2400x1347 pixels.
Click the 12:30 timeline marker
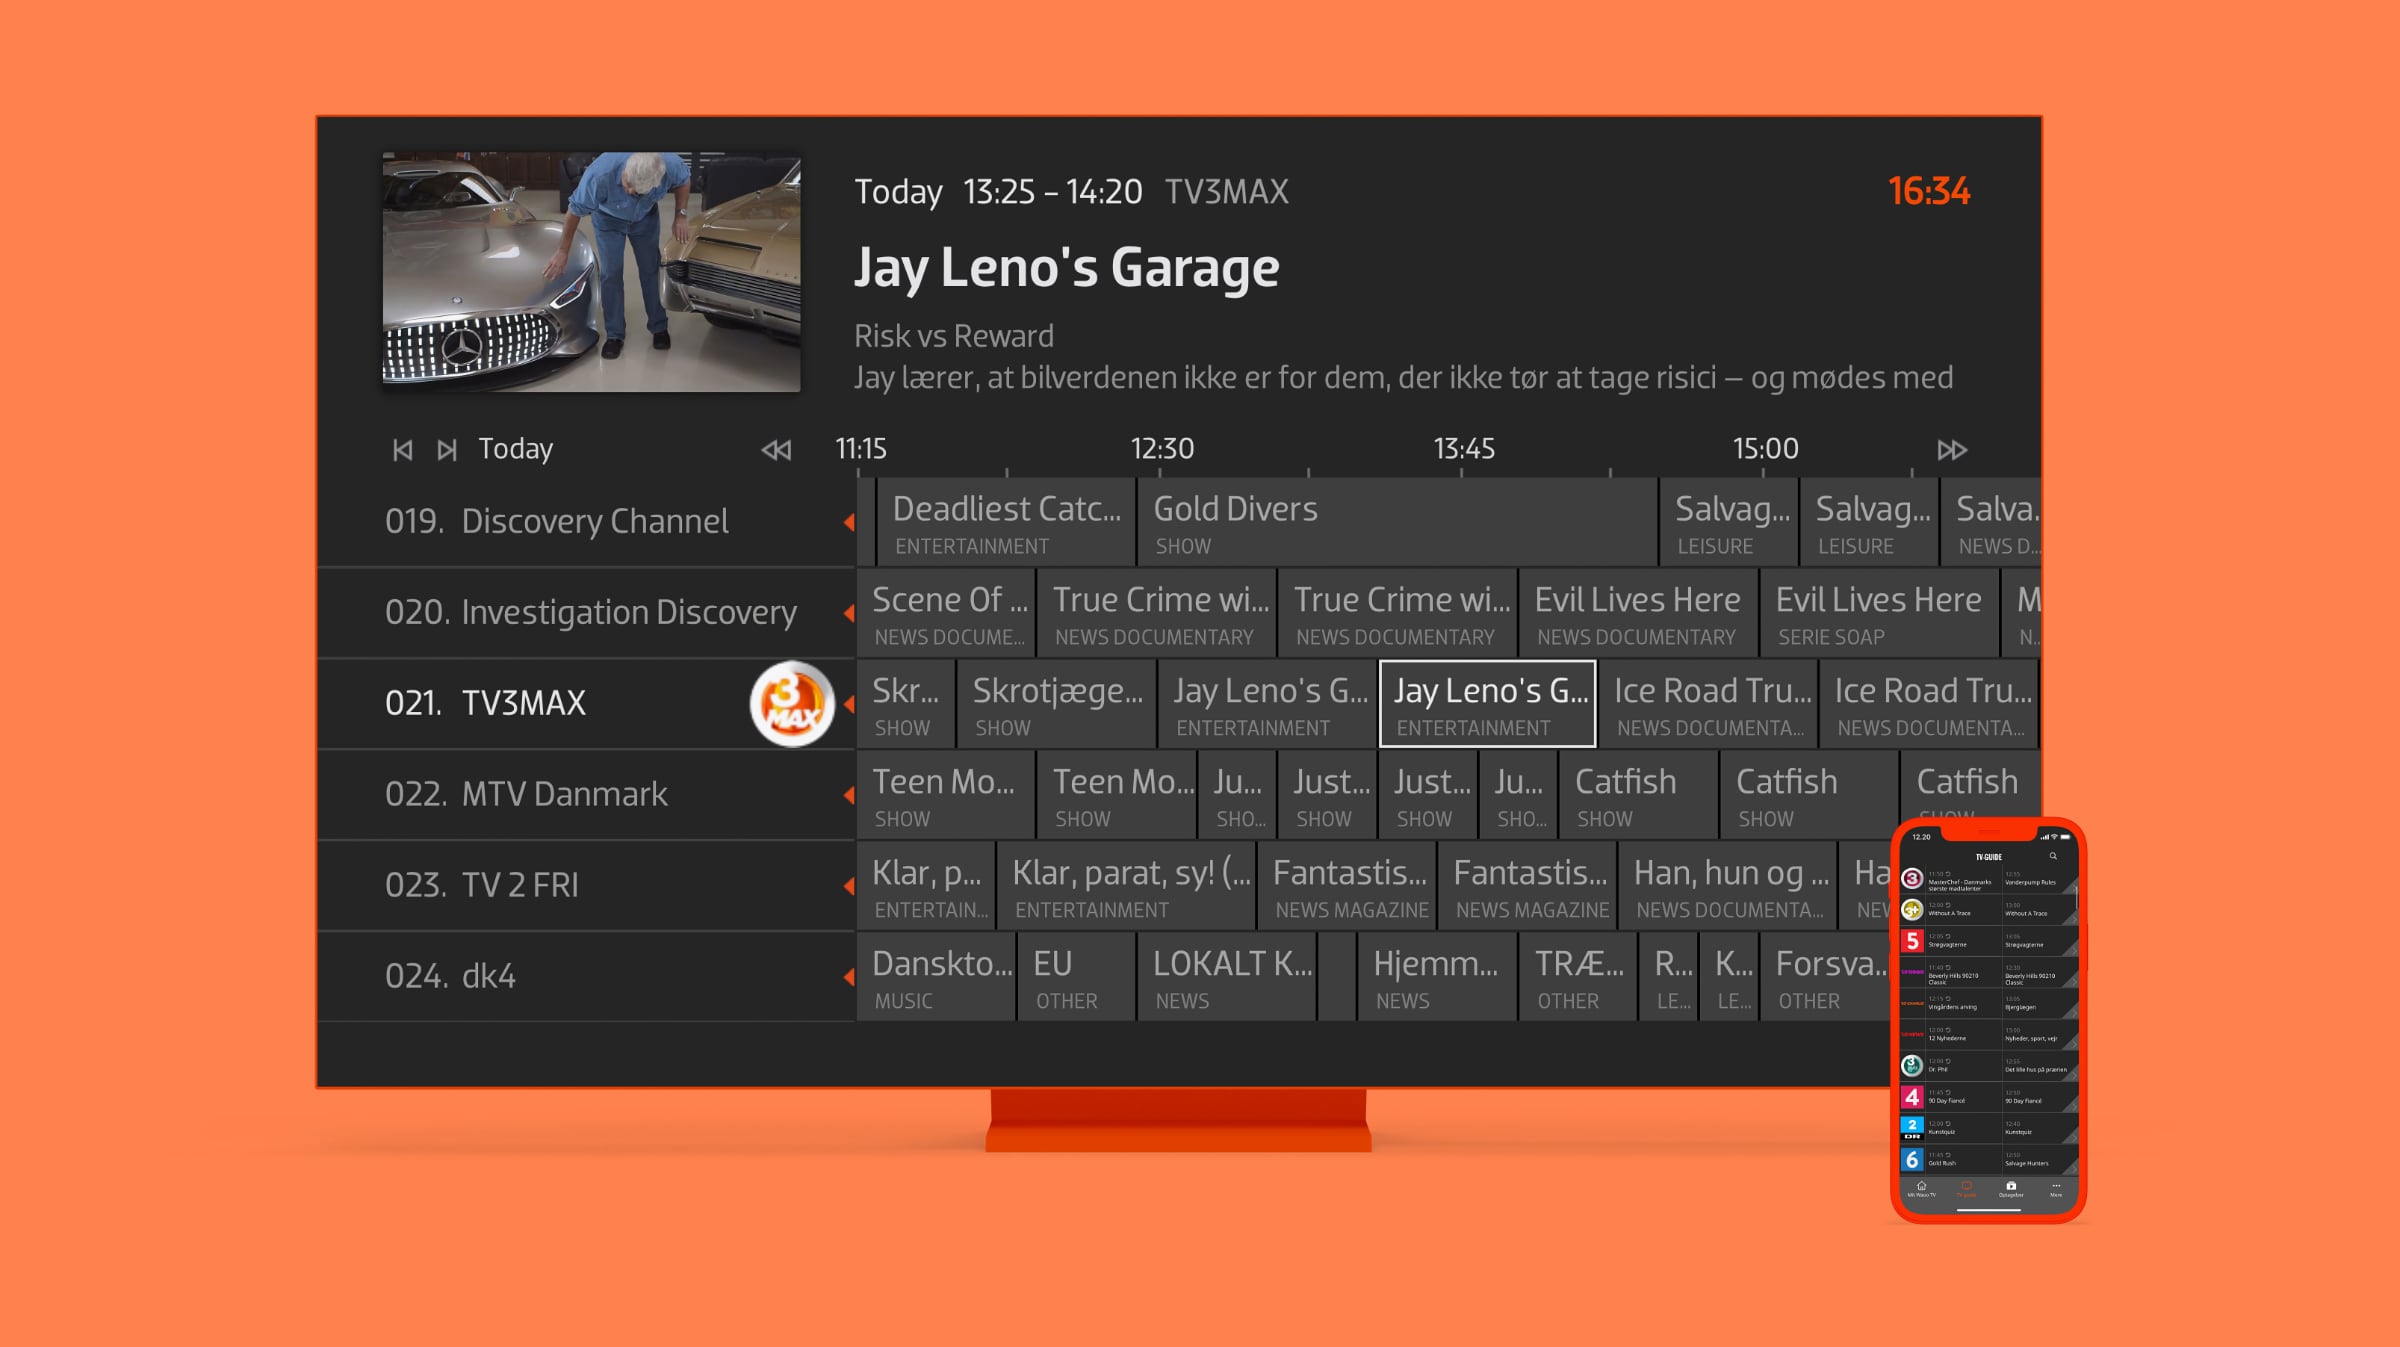point(1162,449)
